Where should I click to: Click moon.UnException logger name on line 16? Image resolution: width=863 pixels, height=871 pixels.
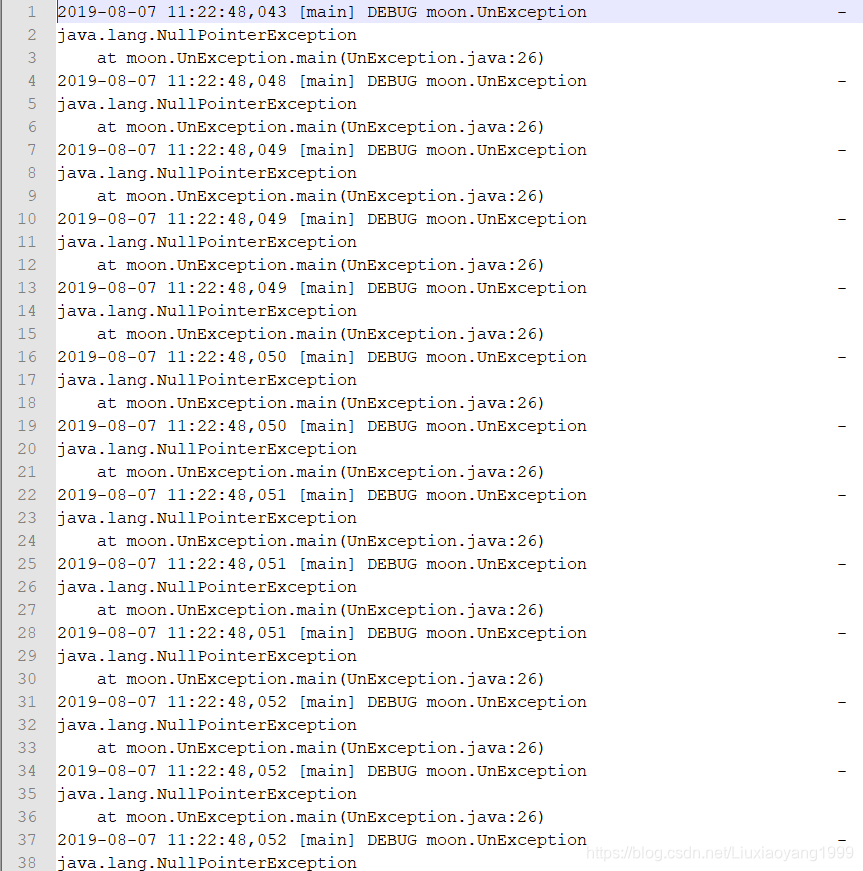(510, 357)
